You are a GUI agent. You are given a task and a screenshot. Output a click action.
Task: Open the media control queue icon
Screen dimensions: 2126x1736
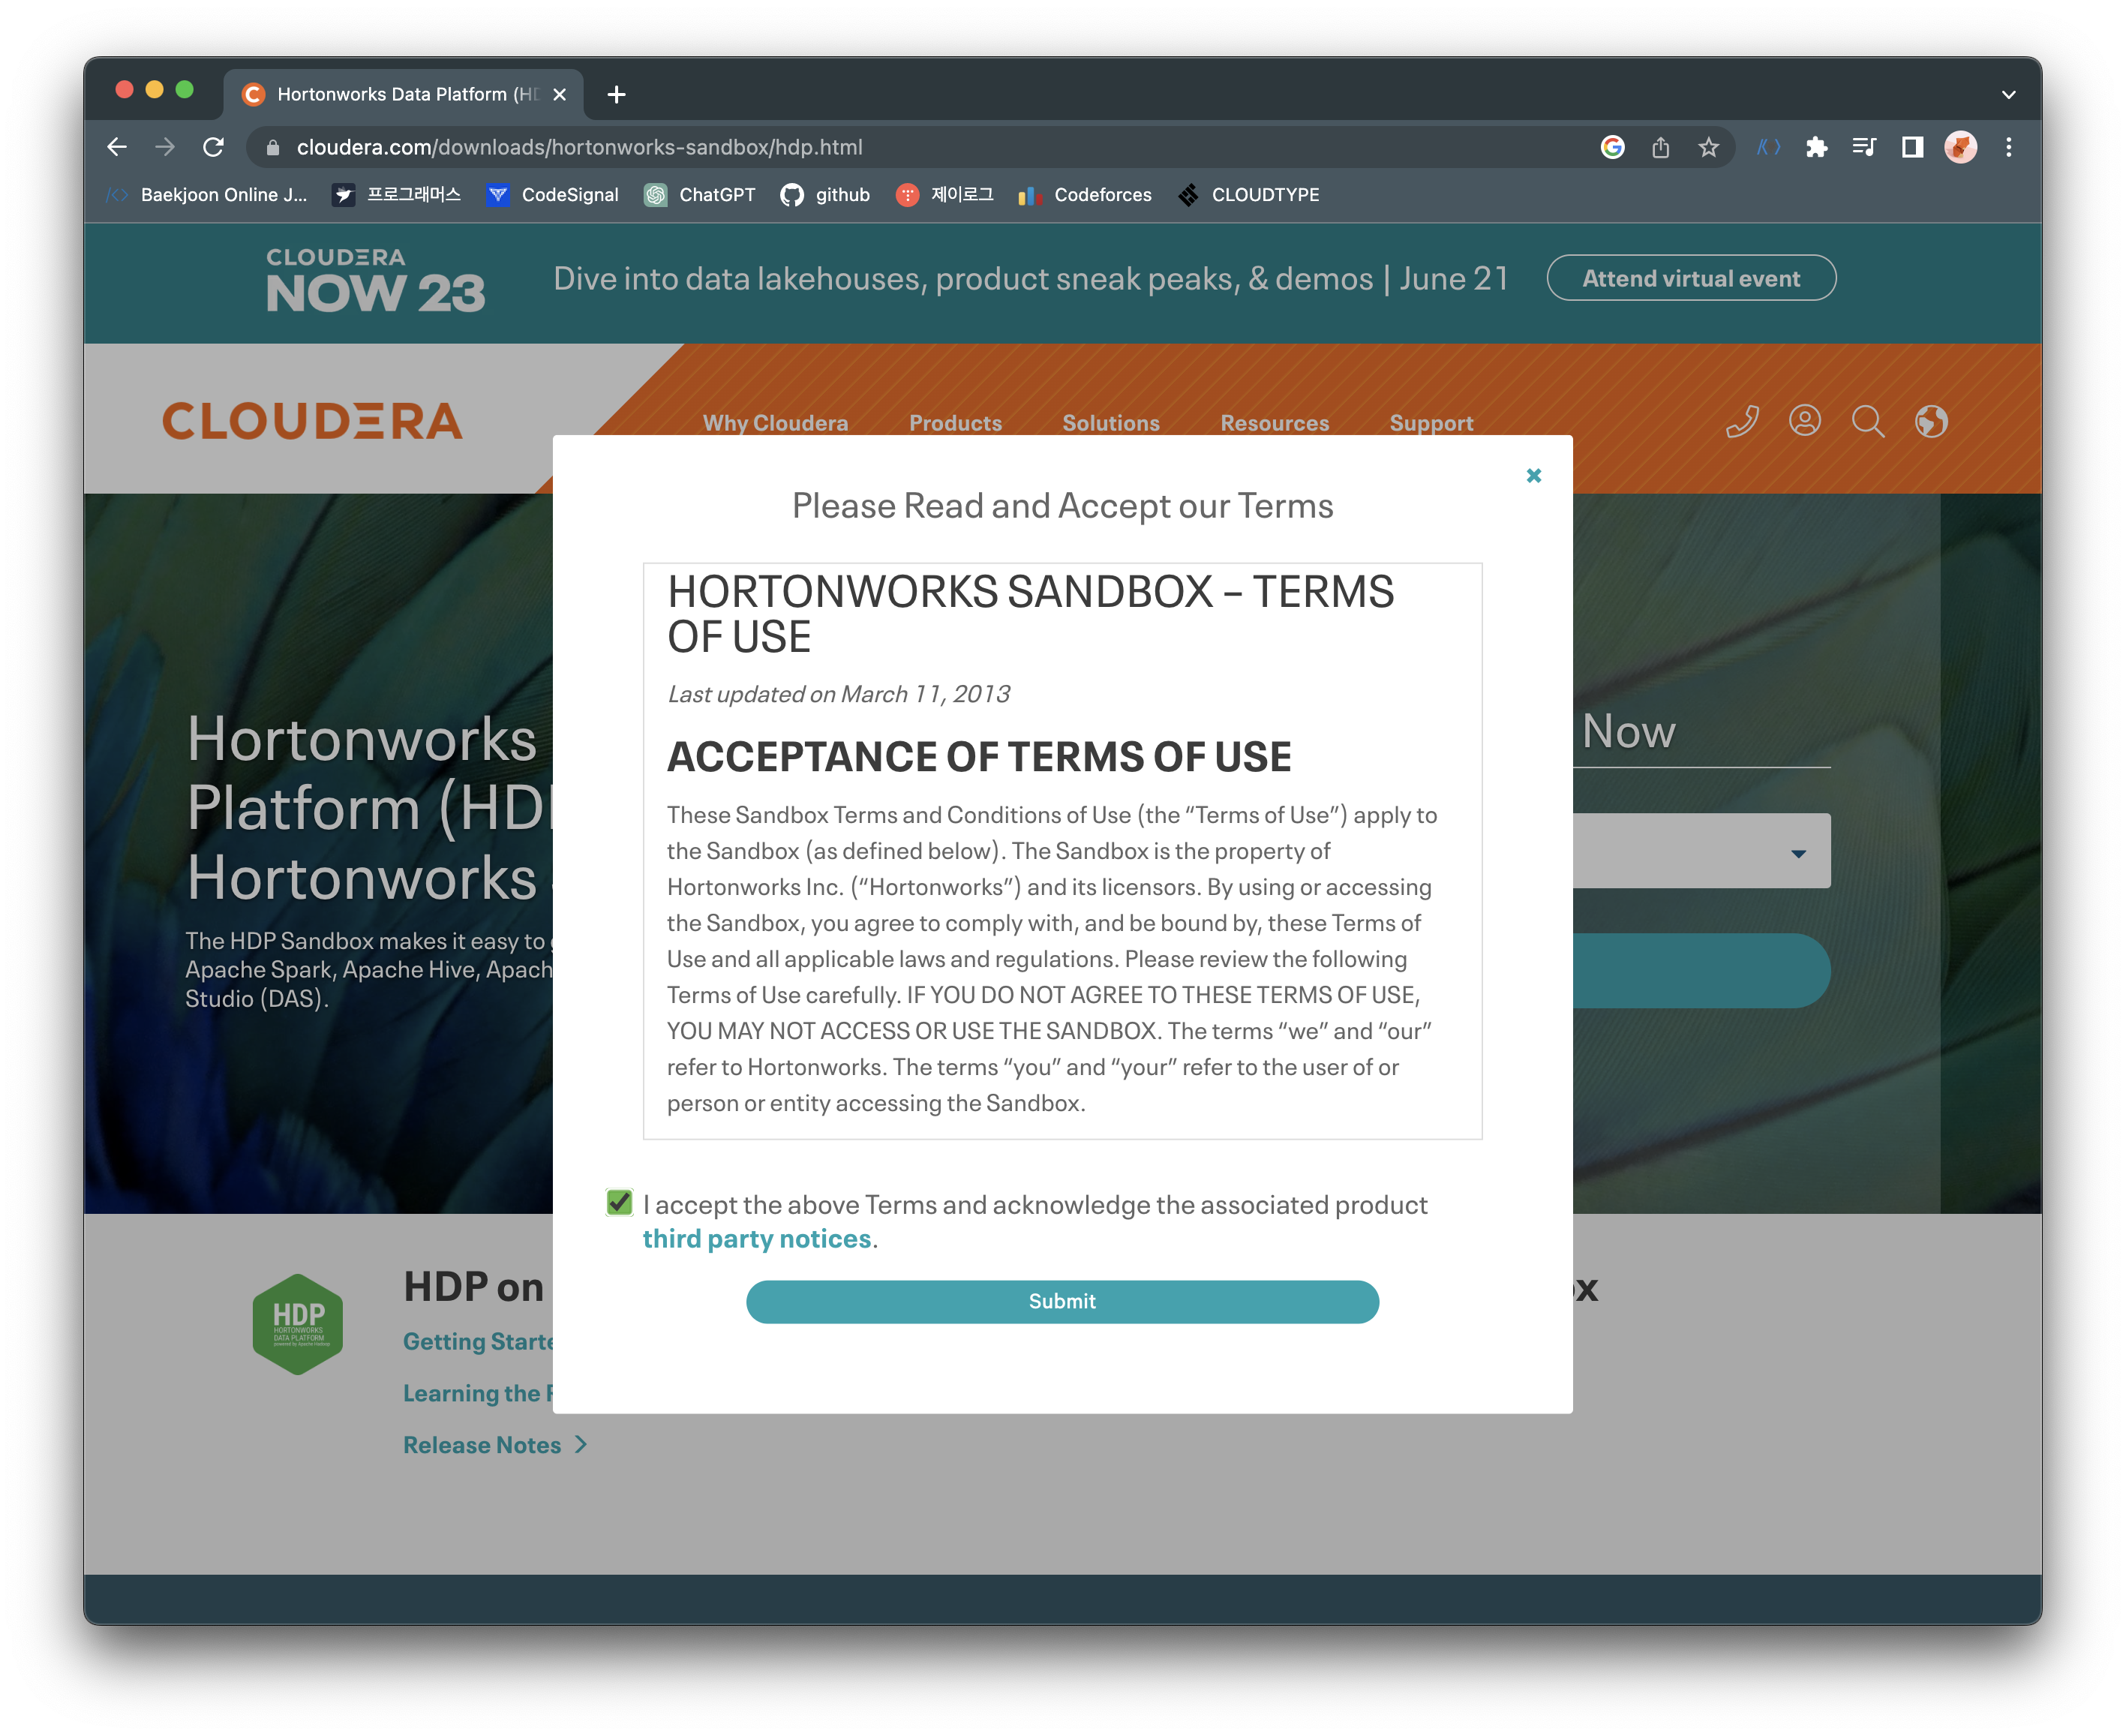pyautogui.click(x=1864, y=147)
